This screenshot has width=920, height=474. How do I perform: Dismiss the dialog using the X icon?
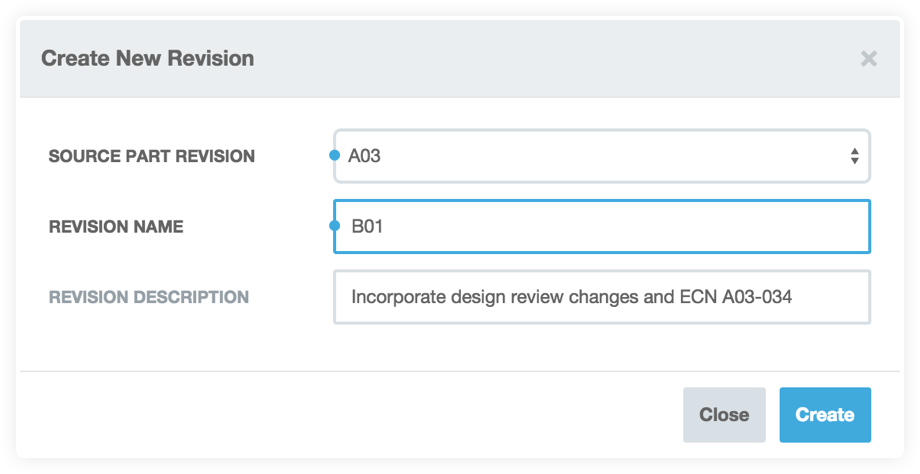[x=868, y=59]
